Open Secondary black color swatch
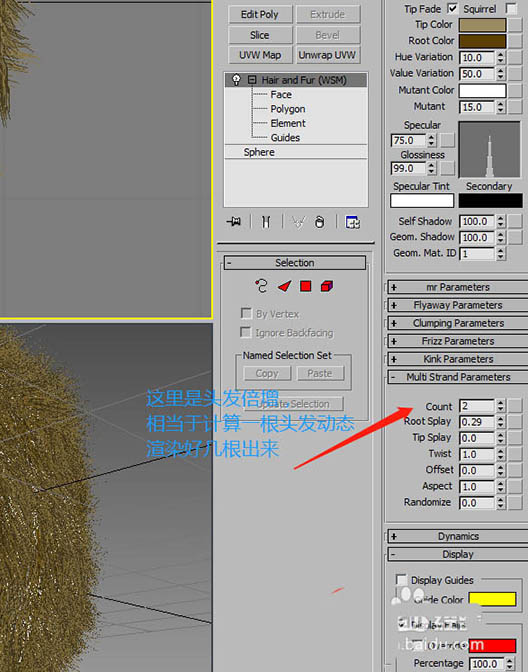This screenshot has width=528, height=672. [491, 201]
